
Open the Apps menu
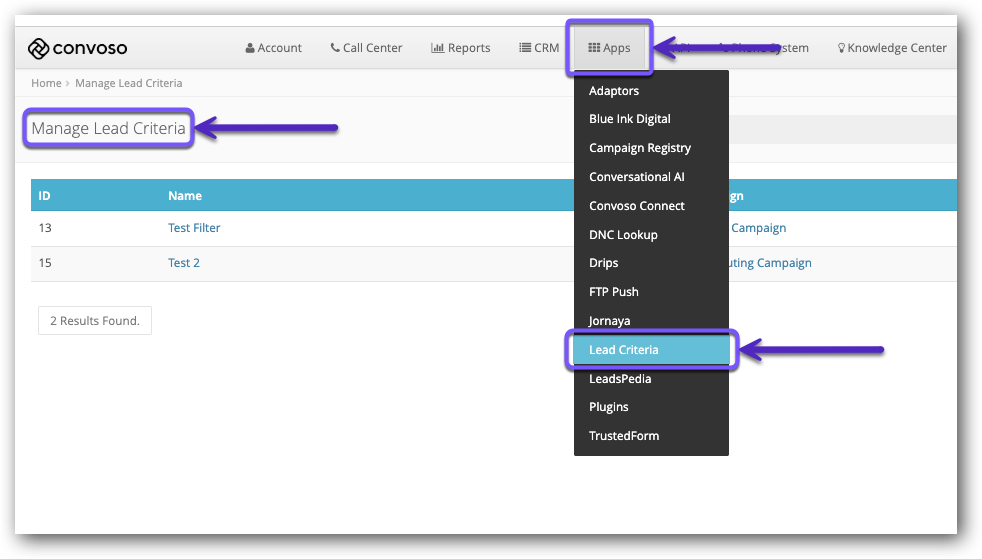[609, 48]
